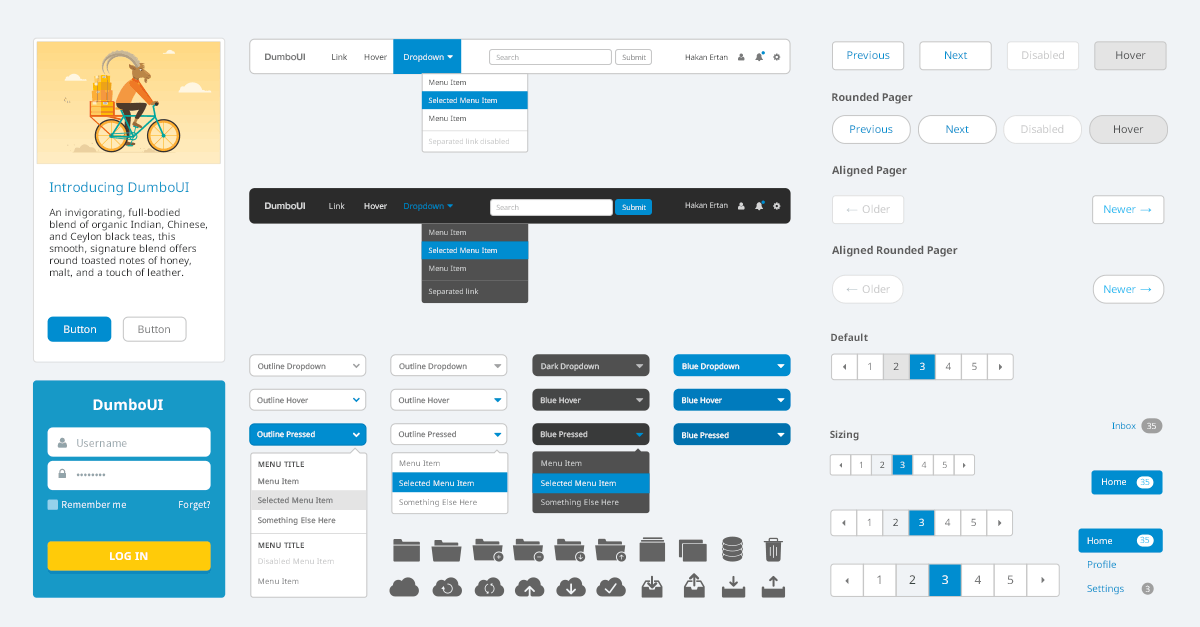
Task: Click the blue filled Button on the card
Action: tap(80, 329)
